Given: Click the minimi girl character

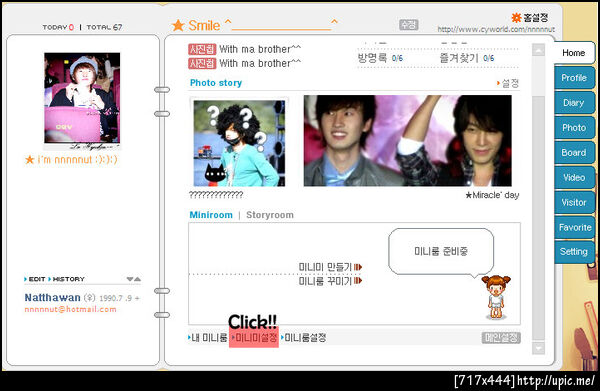Looking at the screenshot, I should [496, 297].
